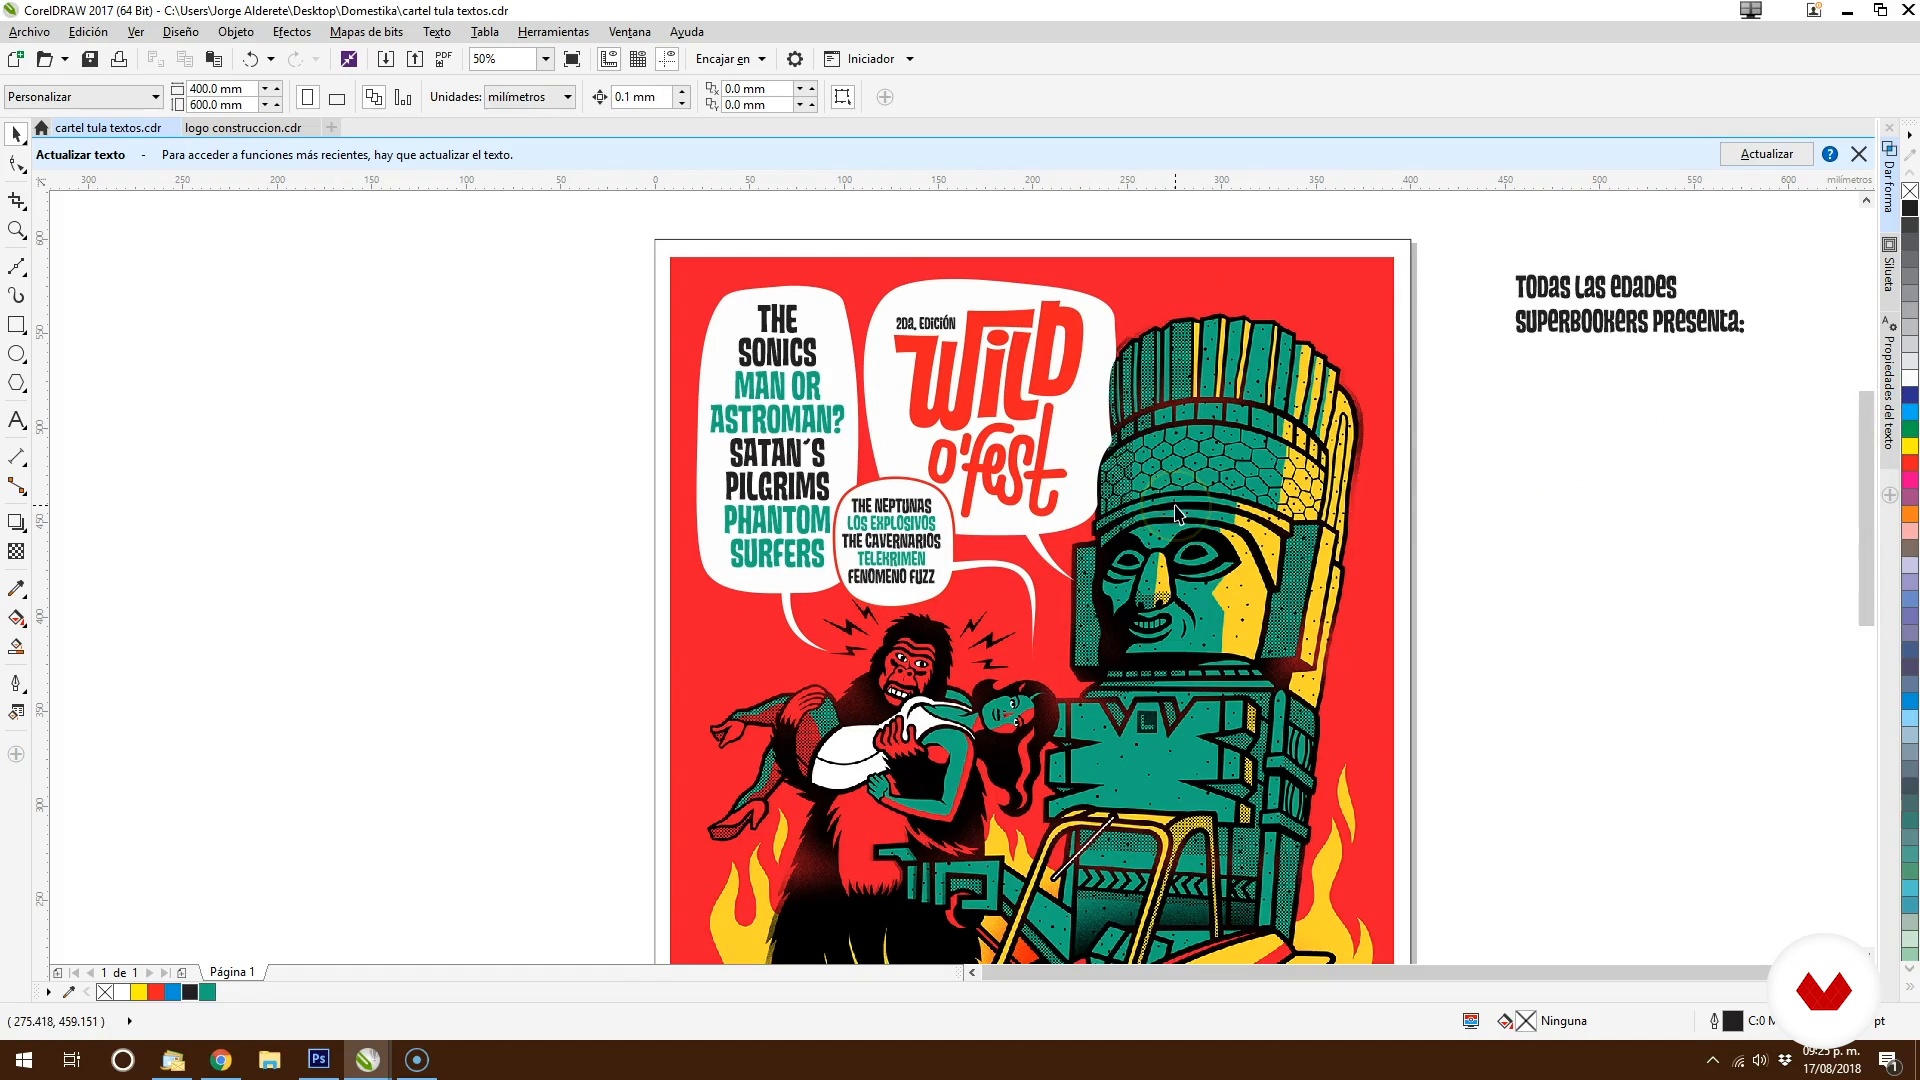Open the Personalizar page size dropdown
1920x1080 pixels.
[156, 97]
